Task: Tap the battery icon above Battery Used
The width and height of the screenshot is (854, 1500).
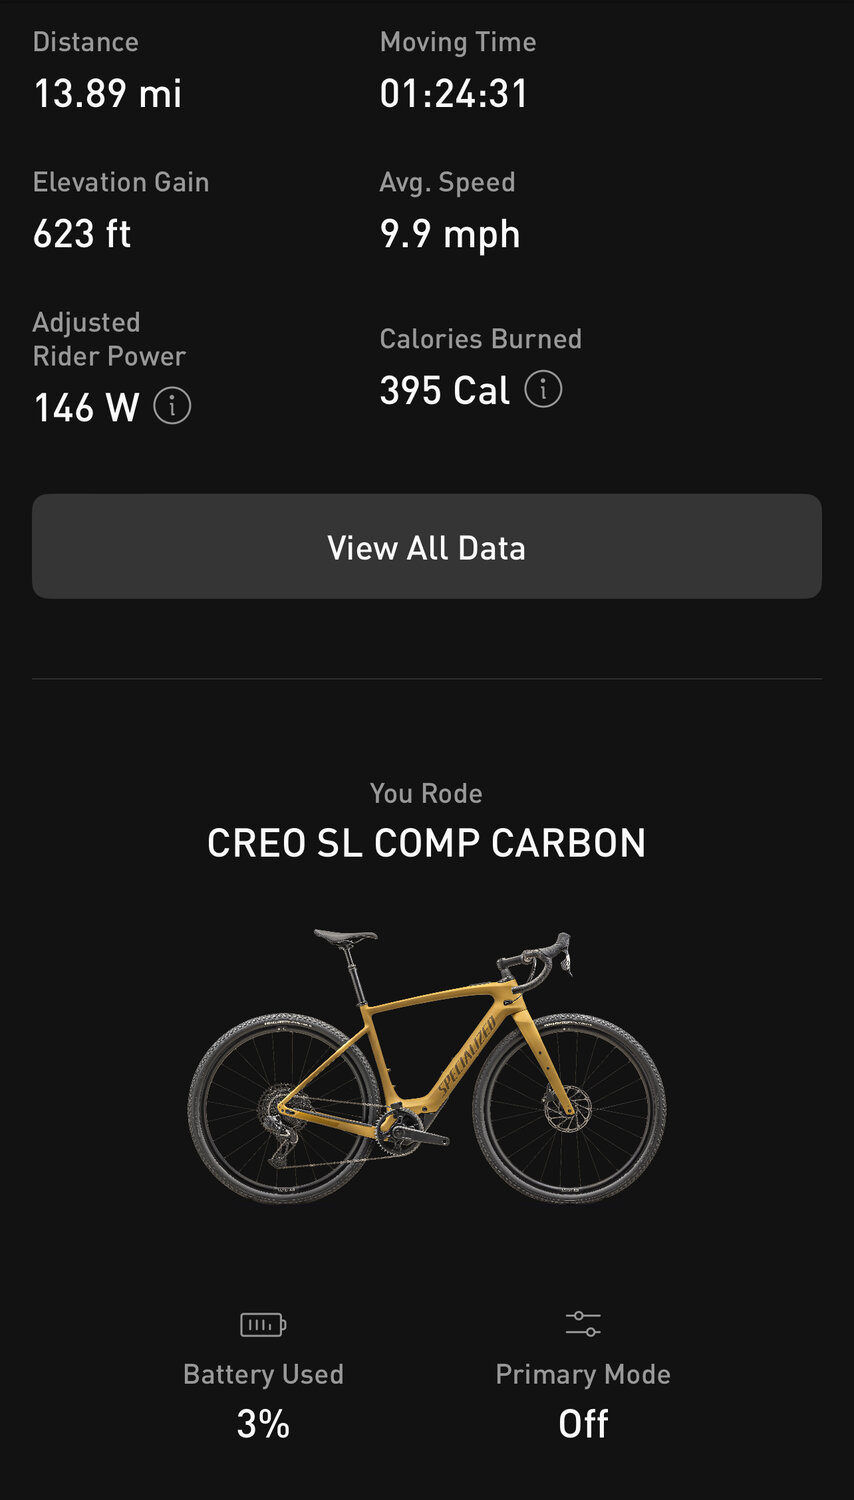Action: 263,1325
